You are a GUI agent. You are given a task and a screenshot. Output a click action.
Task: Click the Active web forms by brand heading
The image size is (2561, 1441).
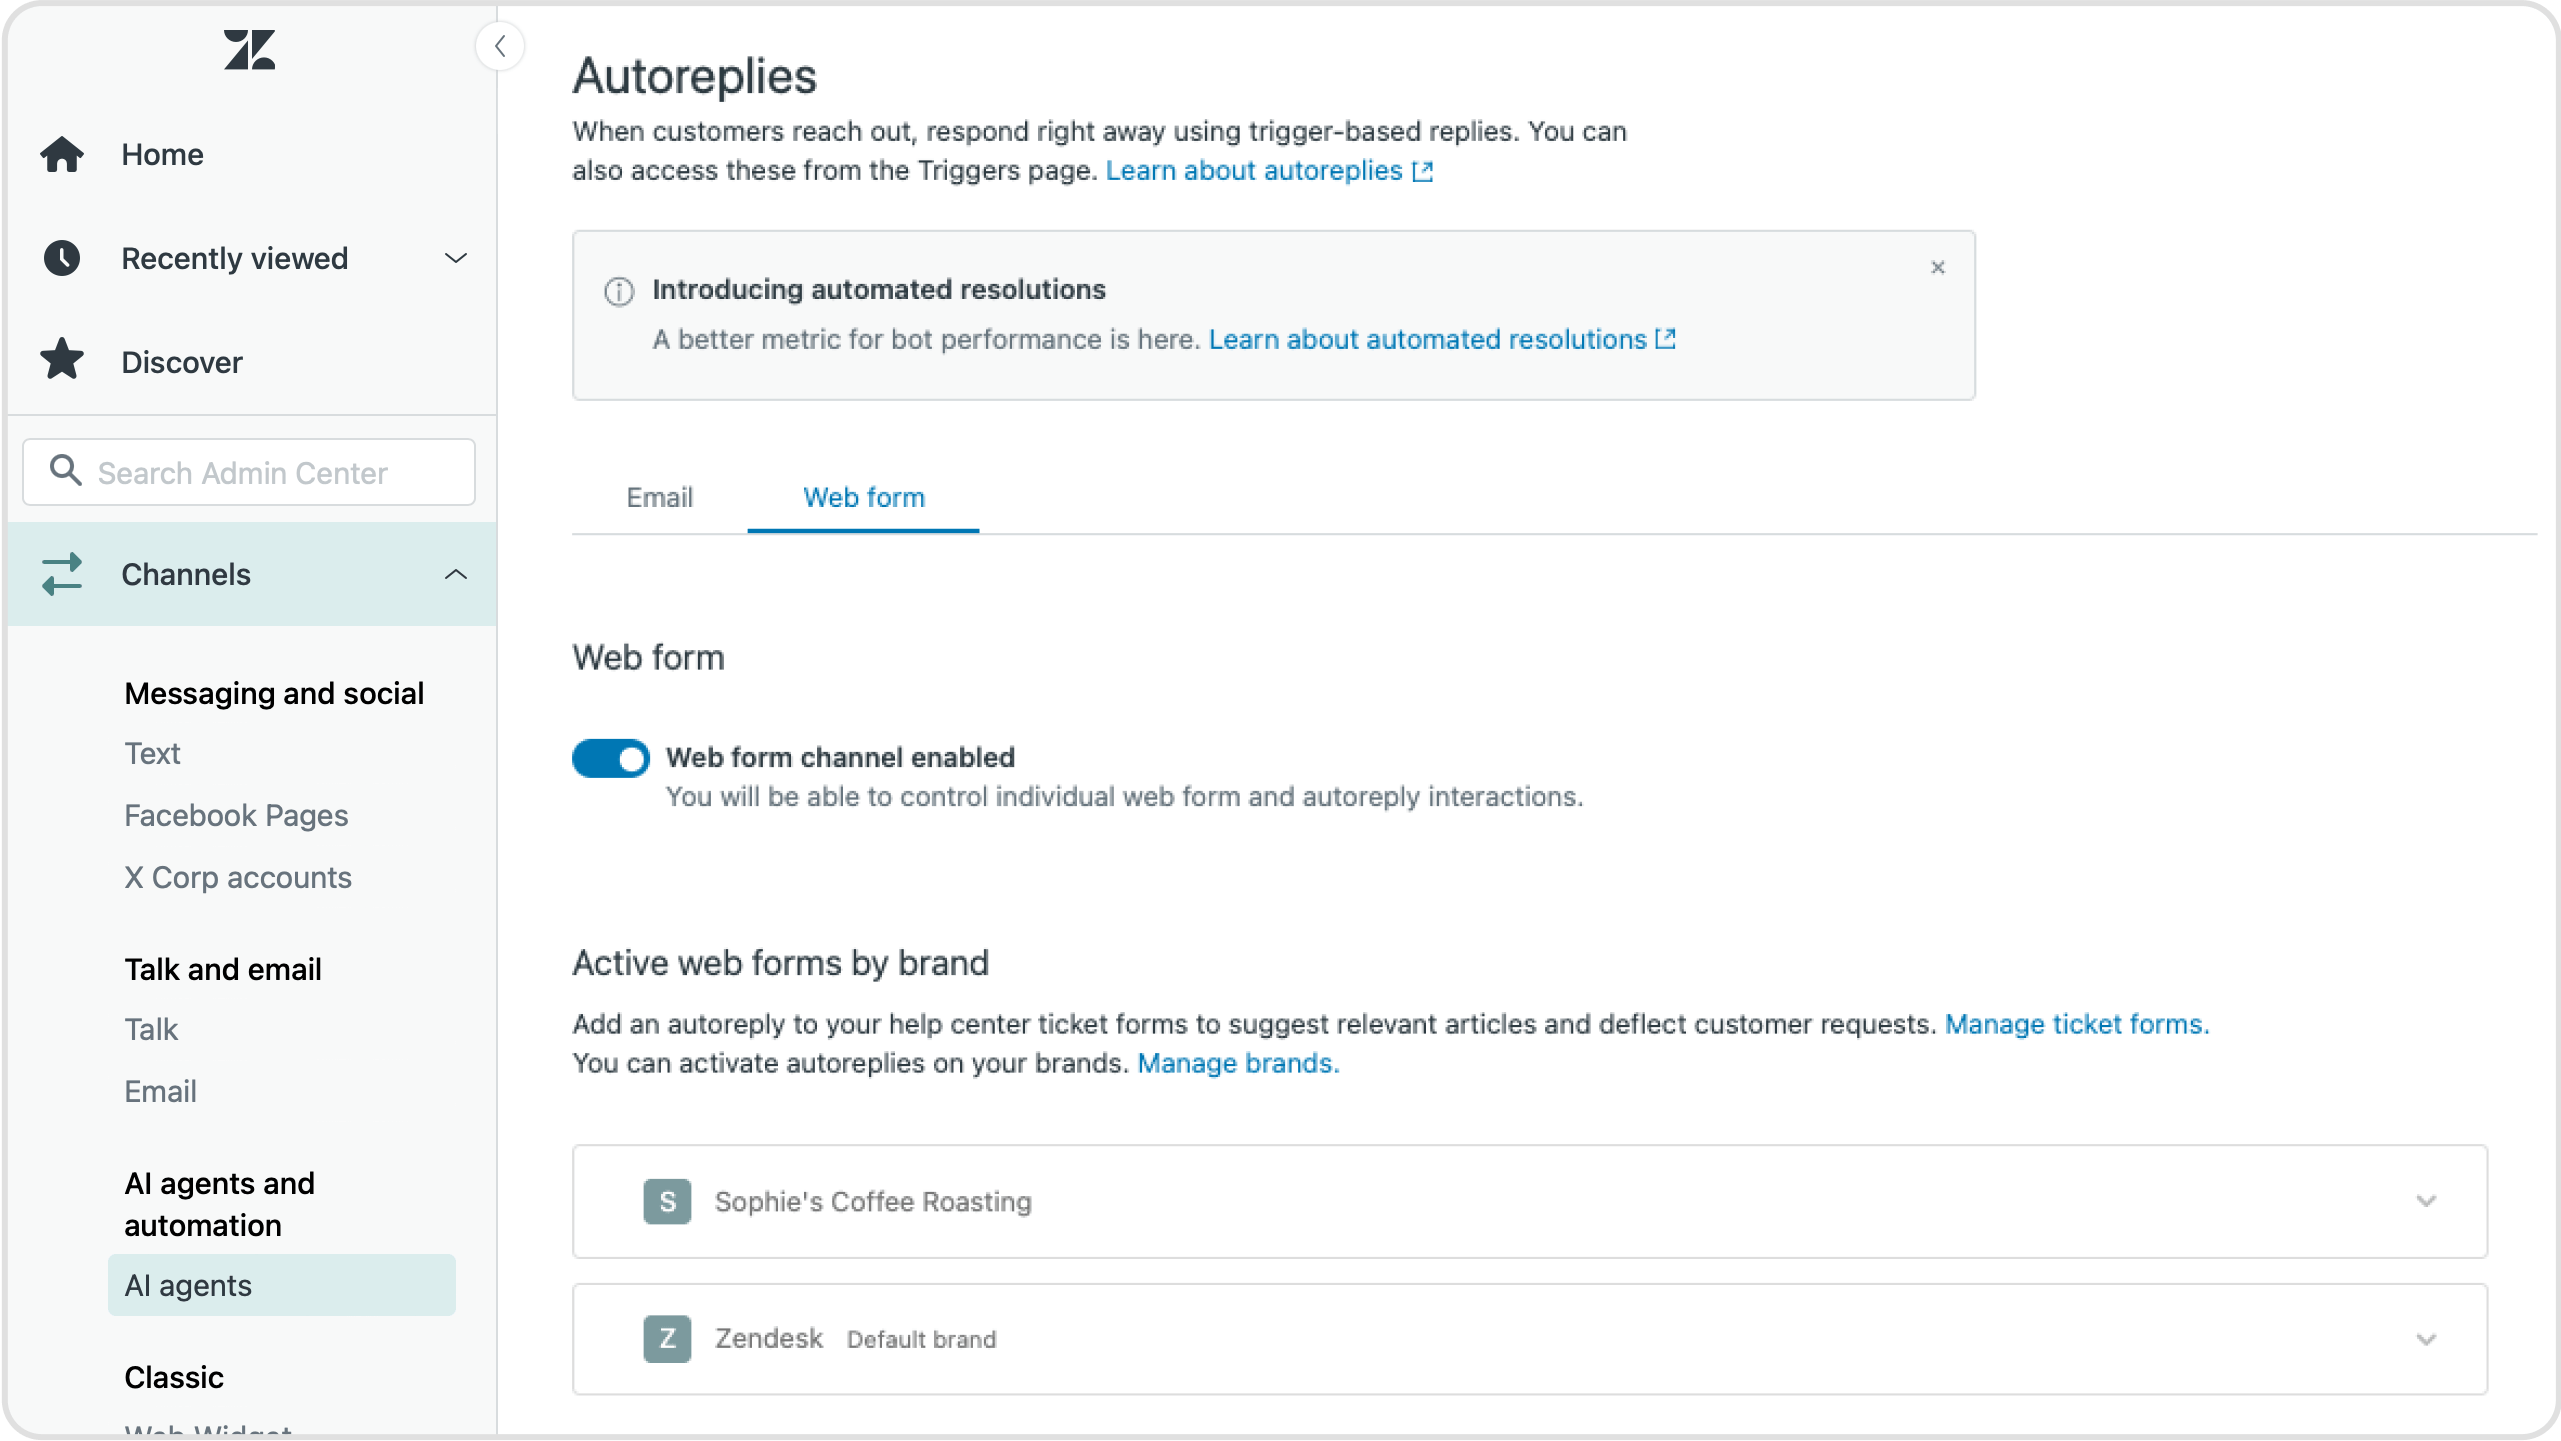click(780, 963)
